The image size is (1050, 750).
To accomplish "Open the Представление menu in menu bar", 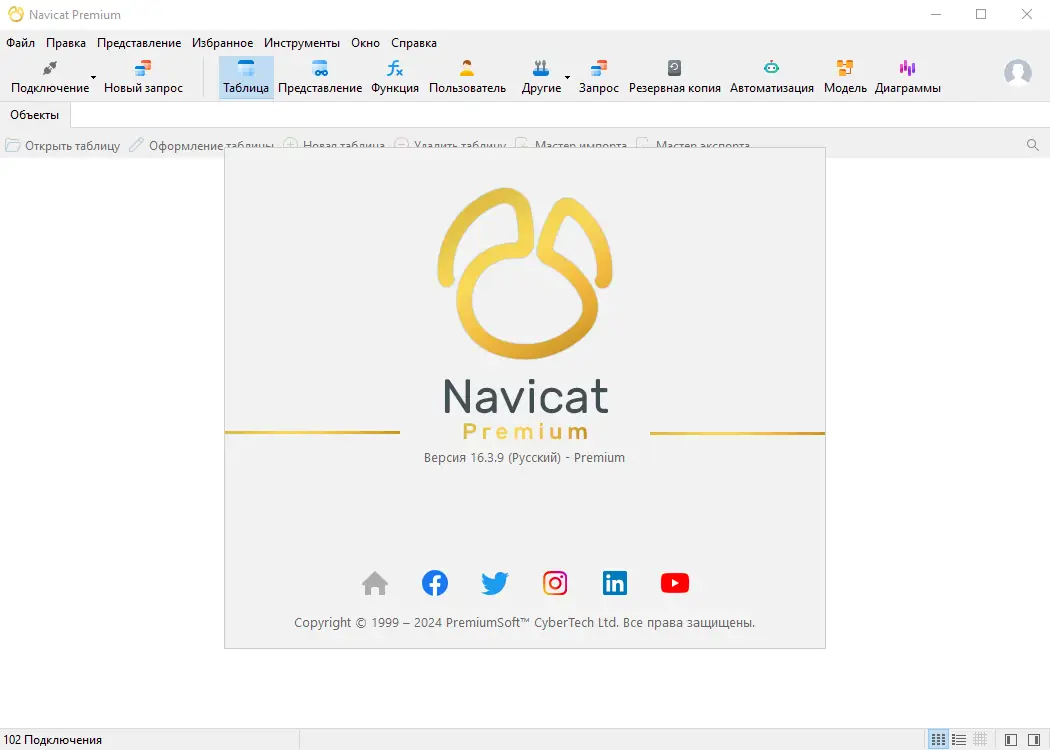I will 139,43.
